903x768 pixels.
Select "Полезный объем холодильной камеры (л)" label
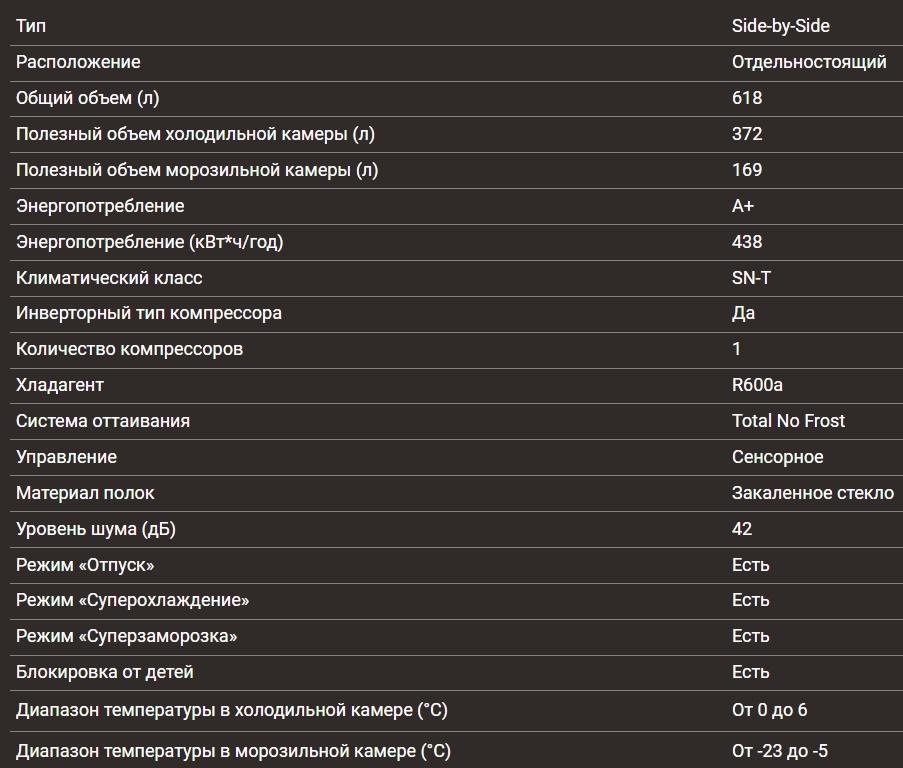[195, 134]
